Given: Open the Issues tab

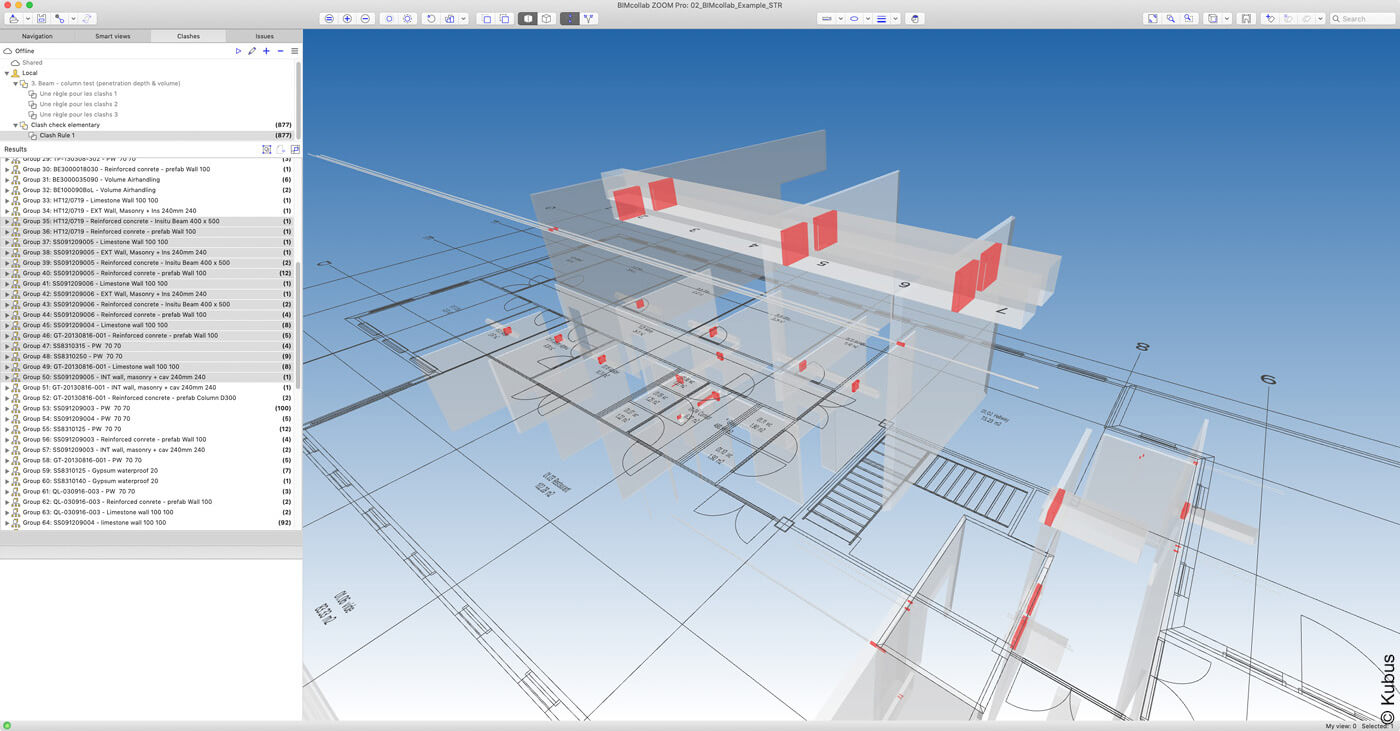Looking at the screenshot, I should pos(264,36).
